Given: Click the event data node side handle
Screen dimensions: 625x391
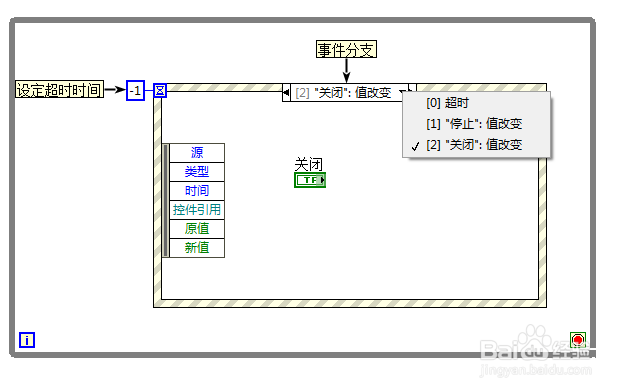Looking at the screenshot, I should click(x=165, y=200).
